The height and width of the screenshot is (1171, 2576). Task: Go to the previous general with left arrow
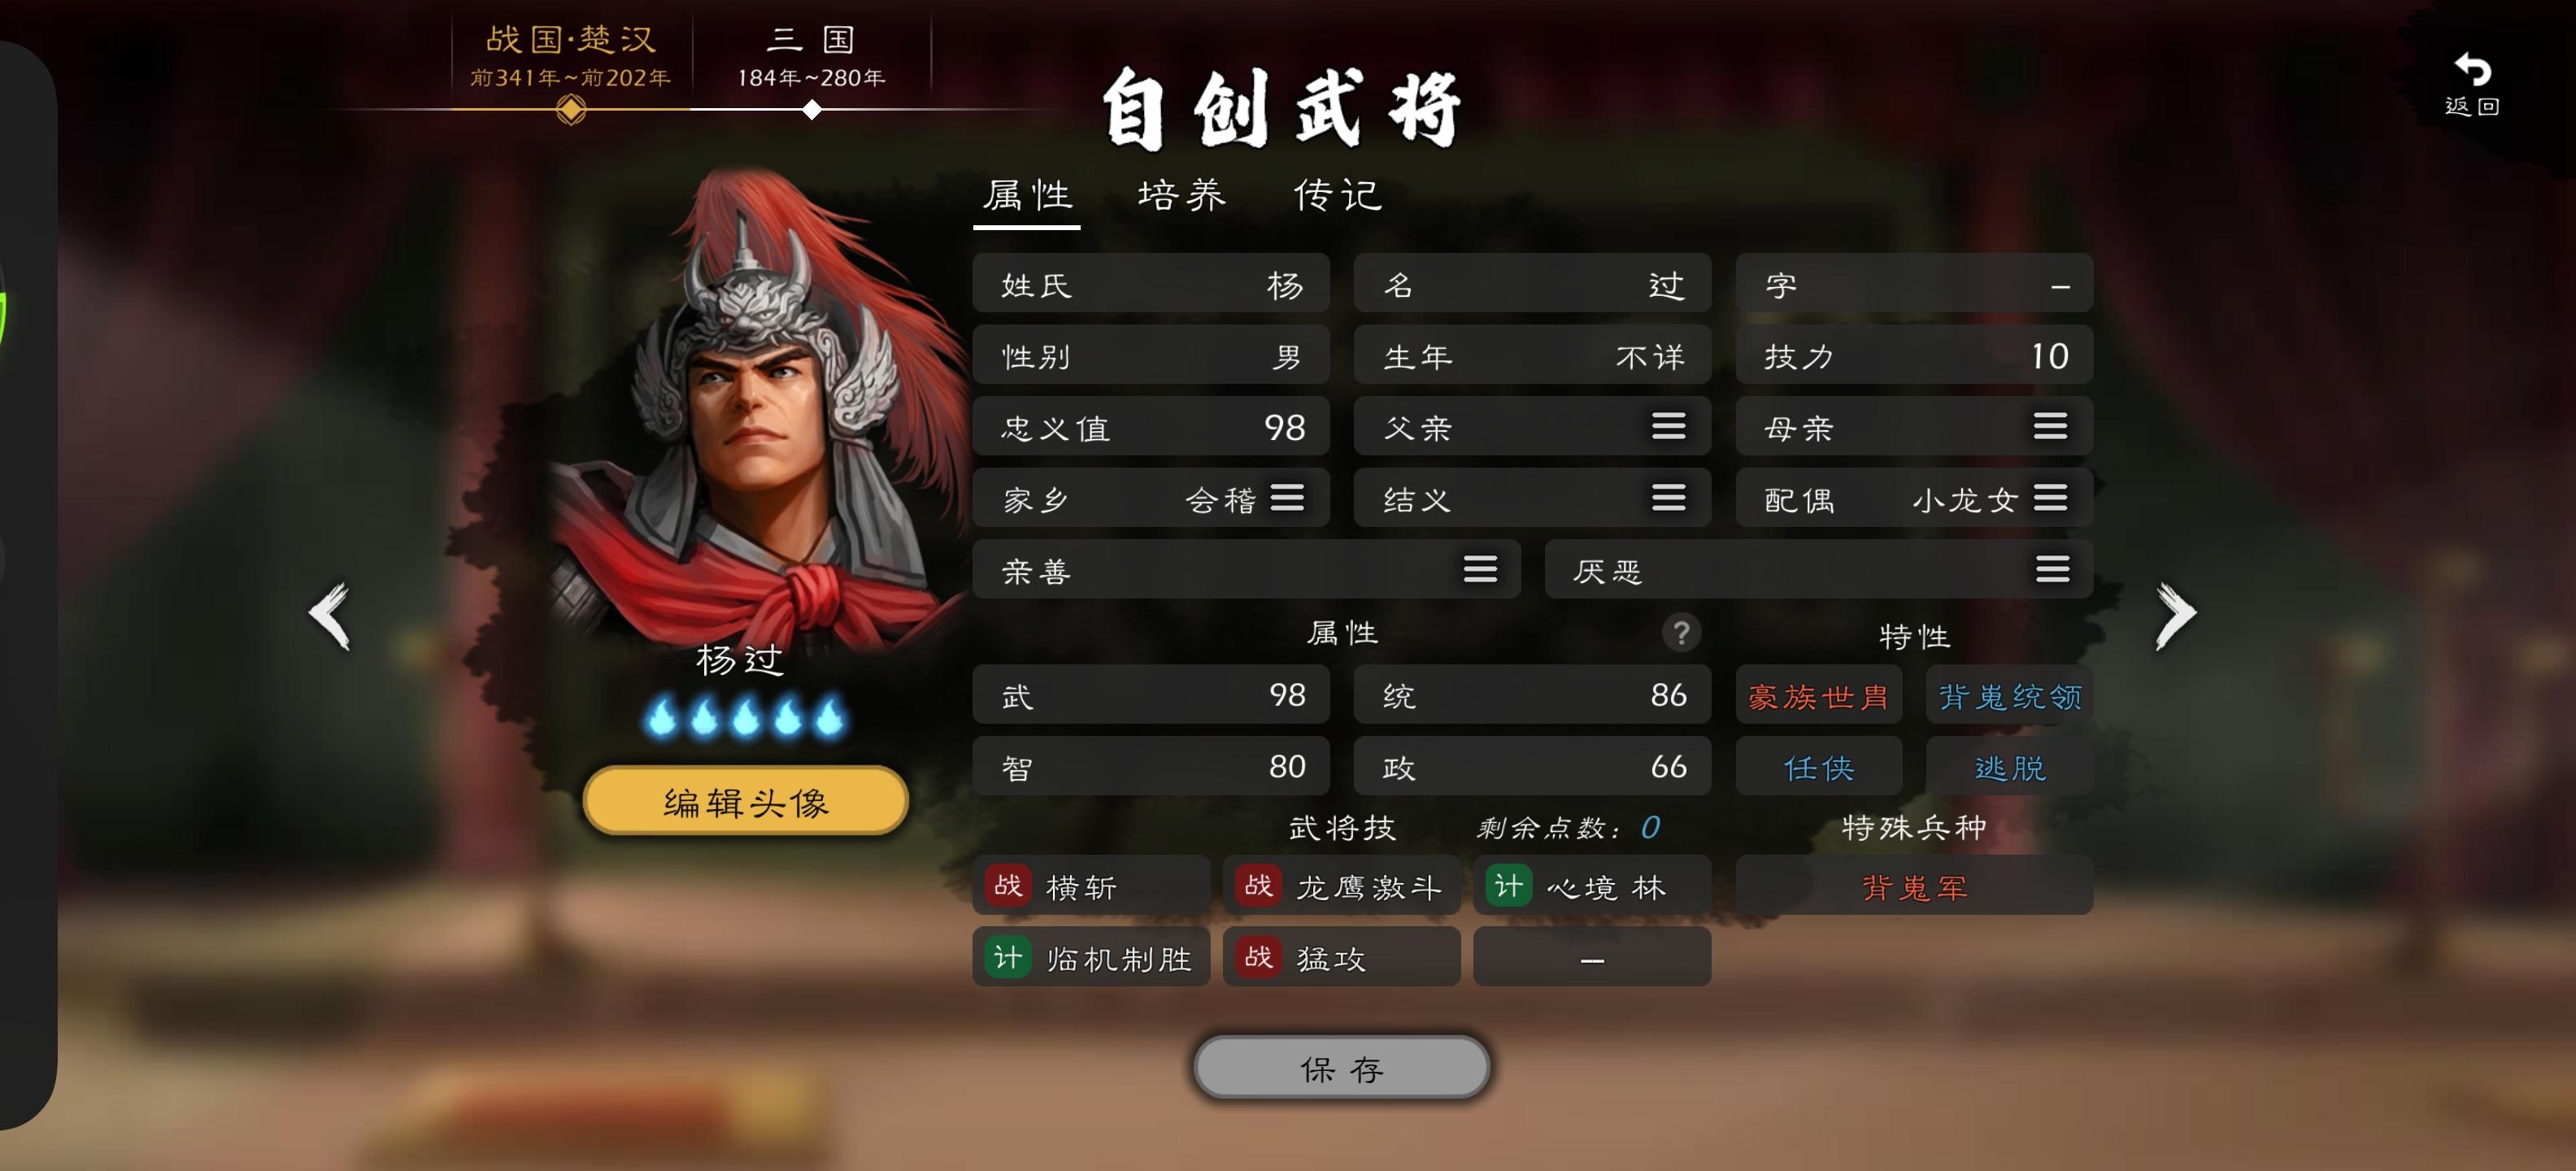pyautogui.click(x=330, y=615)
